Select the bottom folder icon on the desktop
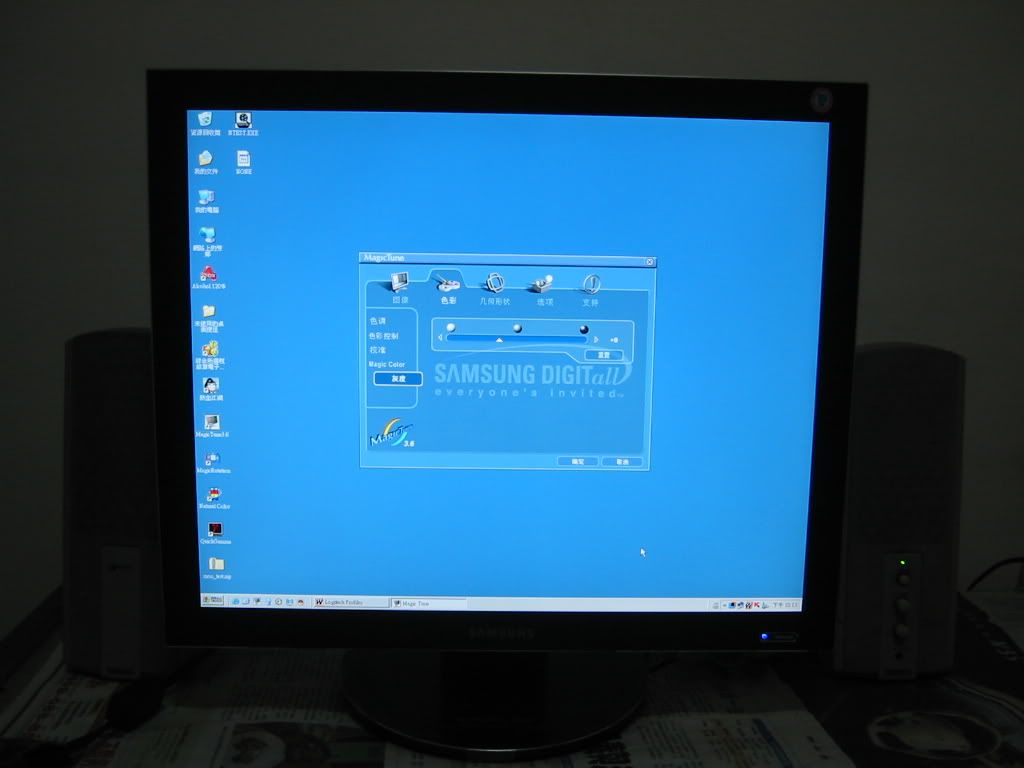1024x768 pixels. point(217,568)
